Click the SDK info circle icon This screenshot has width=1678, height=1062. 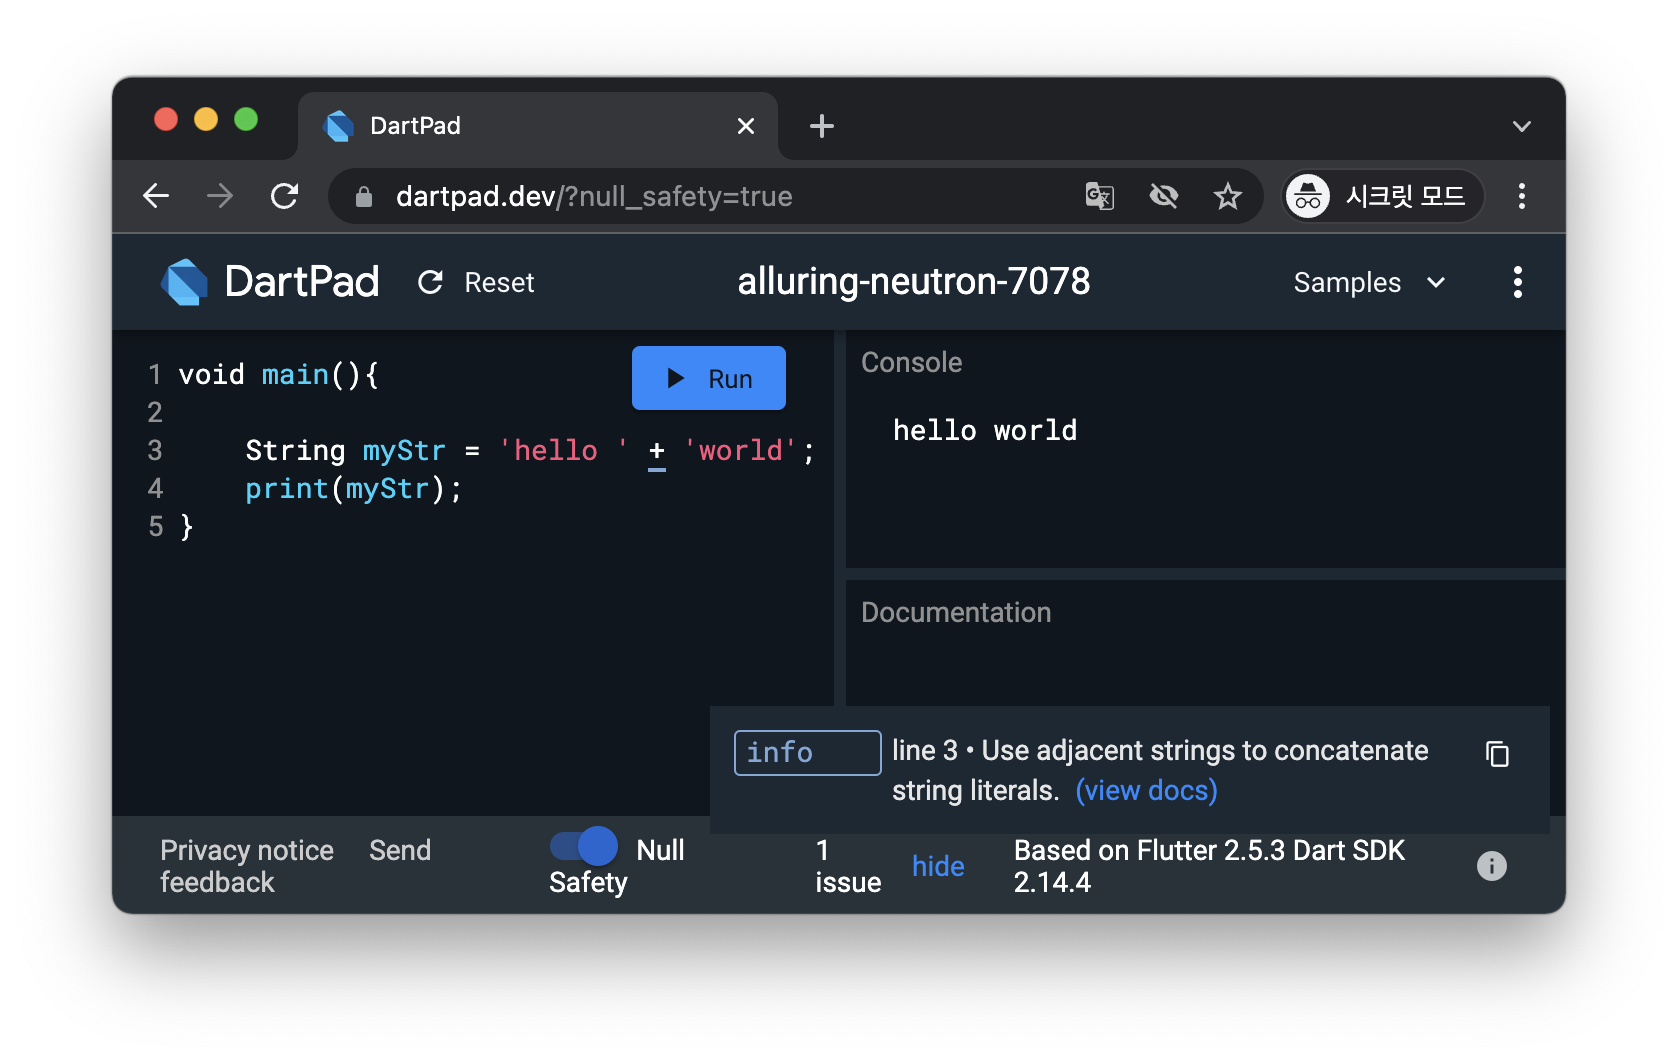point(1492,866)
